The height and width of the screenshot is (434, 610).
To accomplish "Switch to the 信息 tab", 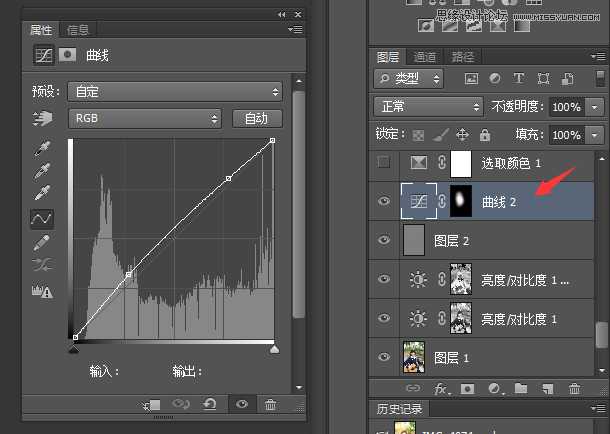I will click(77, 30).
